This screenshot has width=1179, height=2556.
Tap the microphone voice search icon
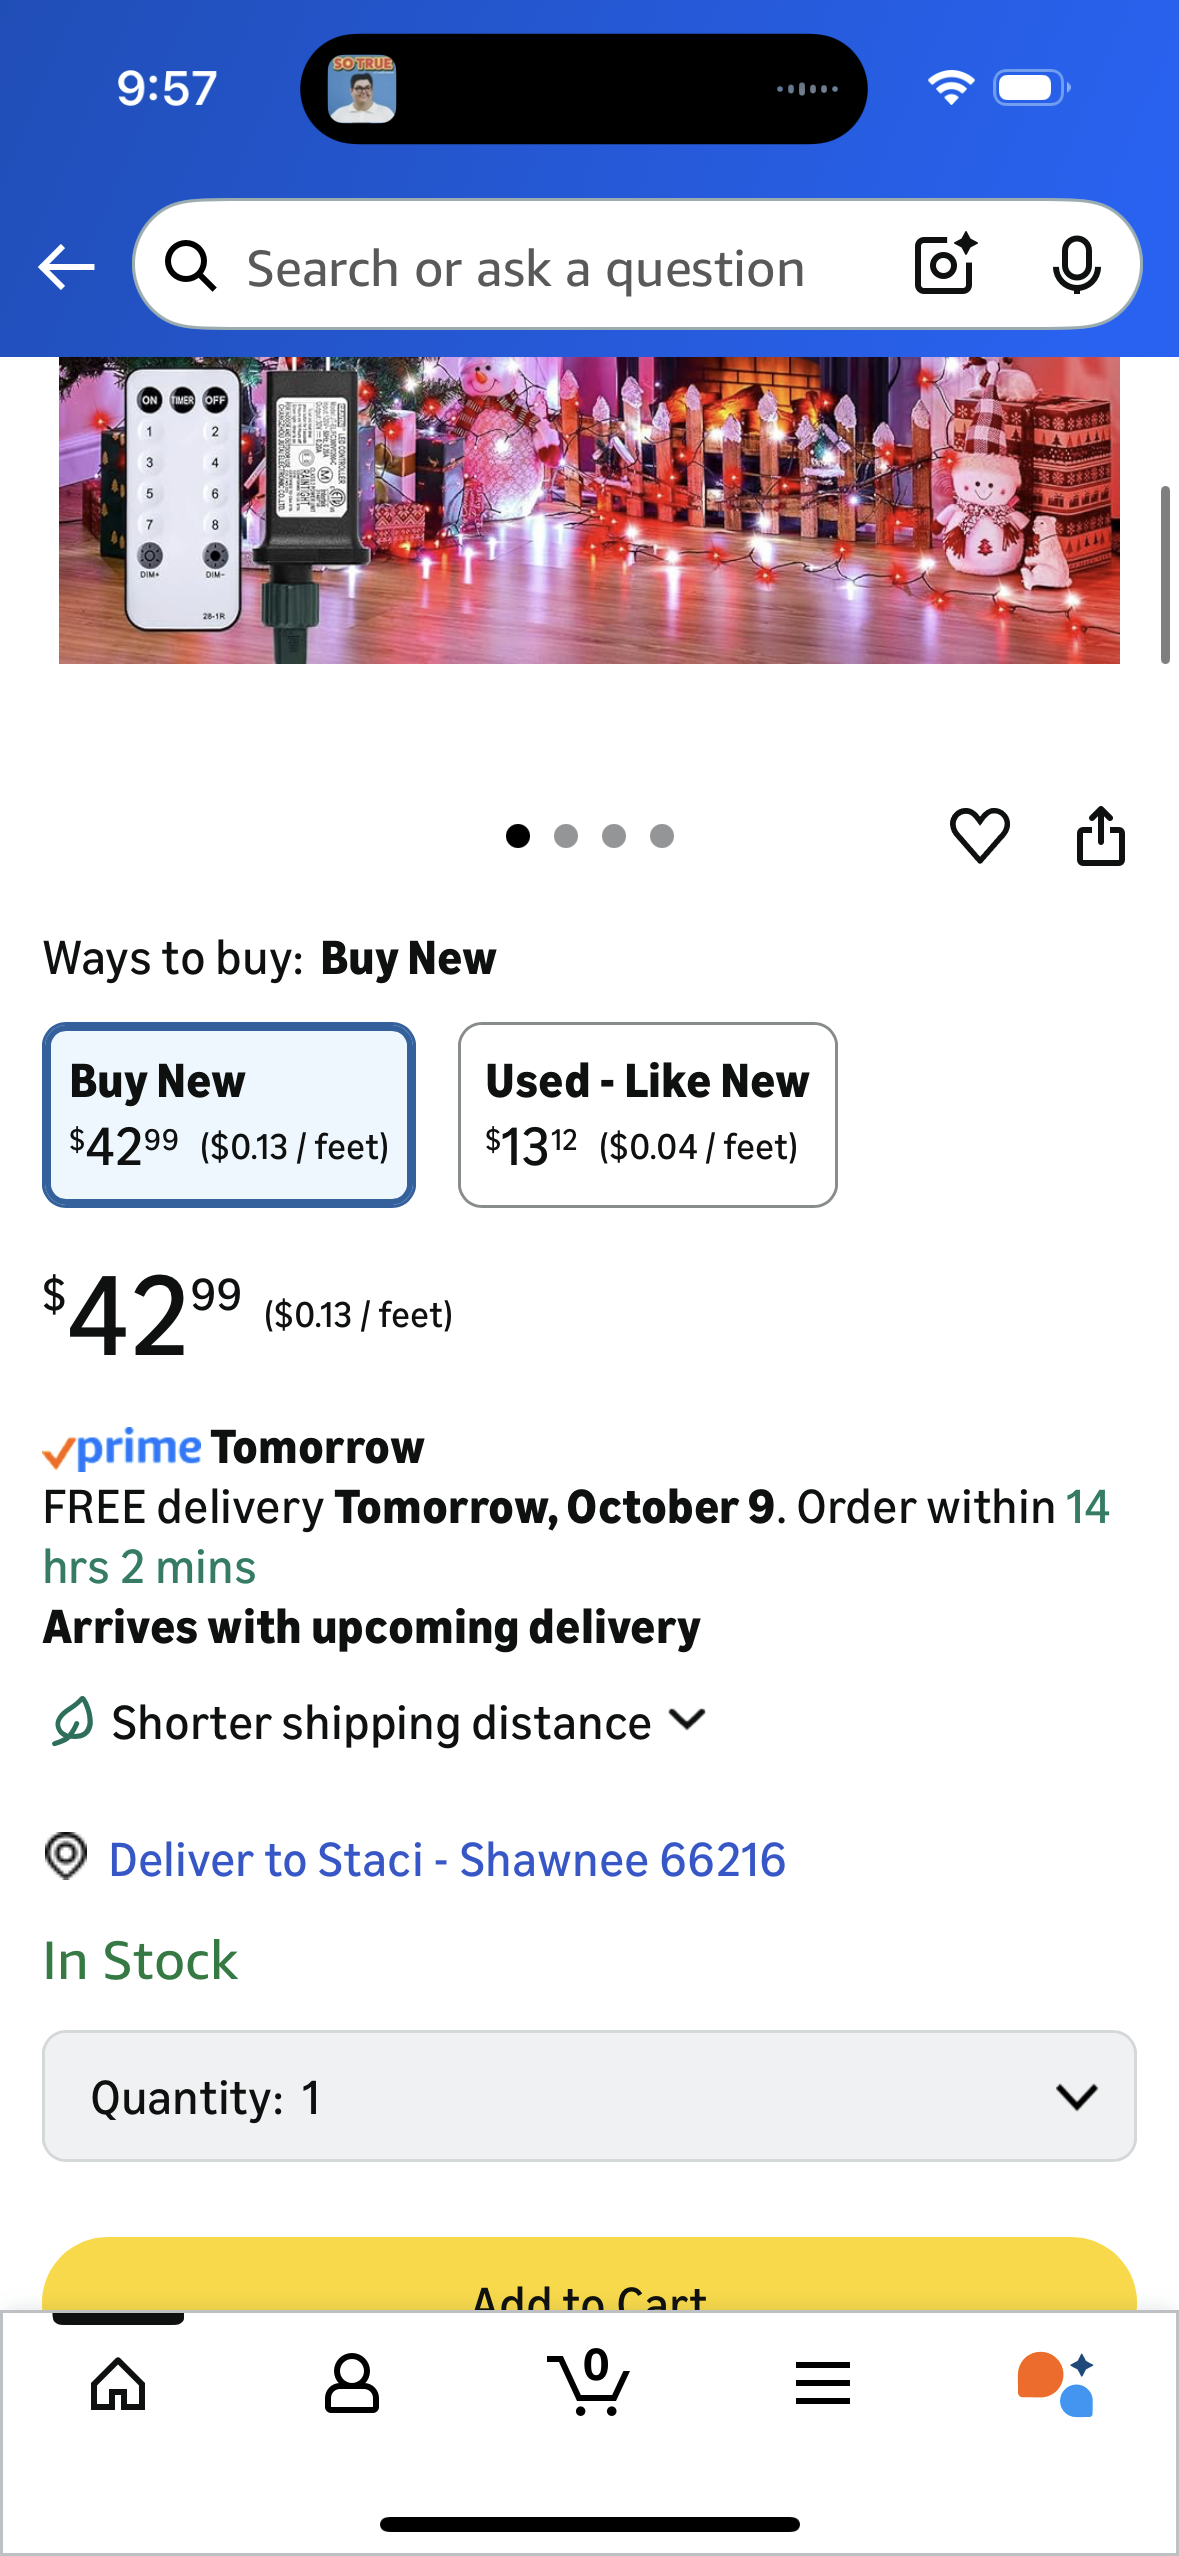point(1076,266)
